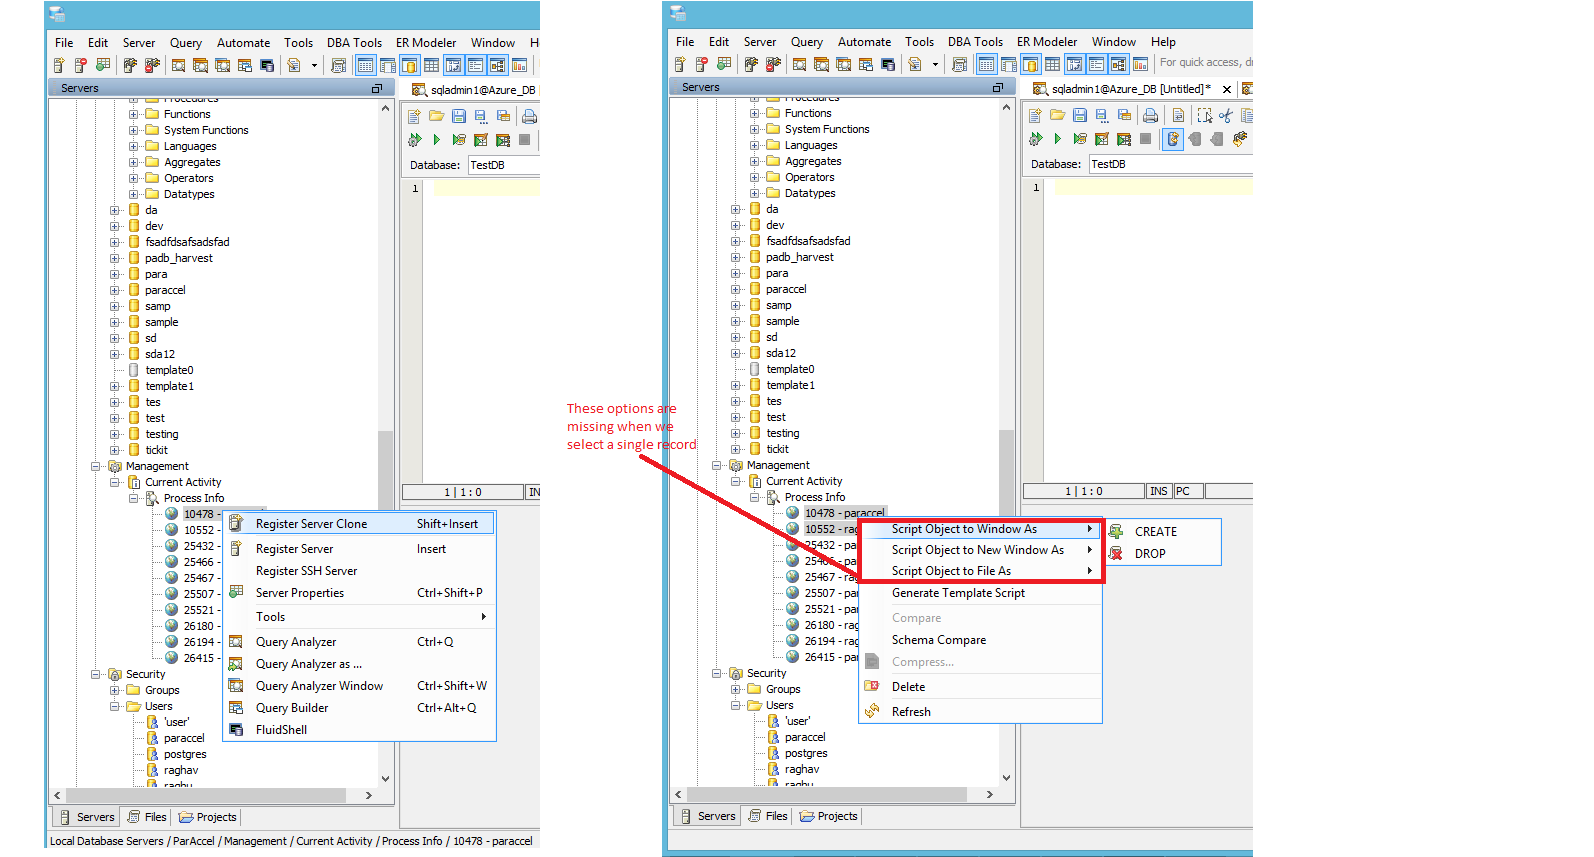Viewport: 1594px width, 857px height.
Task: Switch to the Projects tab in right window
Action: coord(828,816)
